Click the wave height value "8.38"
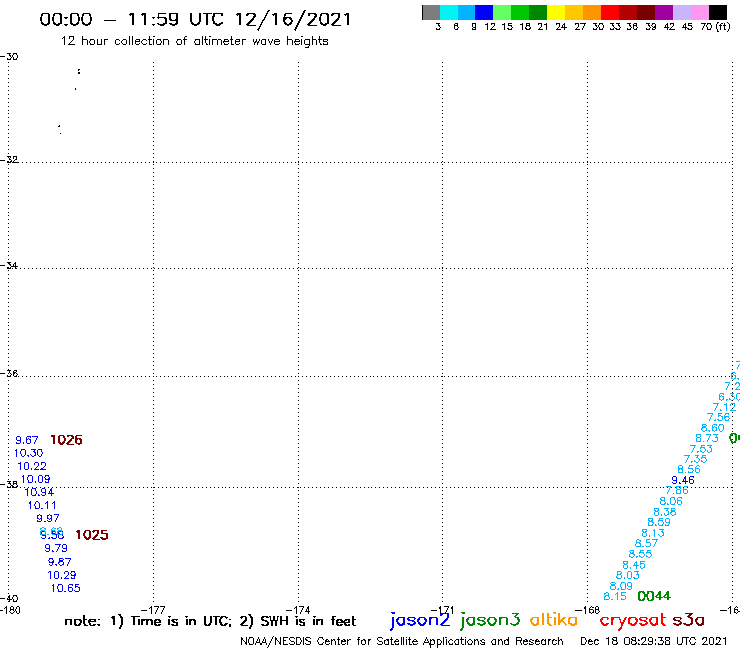Image resolution: width=740 pixels, height=650 pixels. 665,512
